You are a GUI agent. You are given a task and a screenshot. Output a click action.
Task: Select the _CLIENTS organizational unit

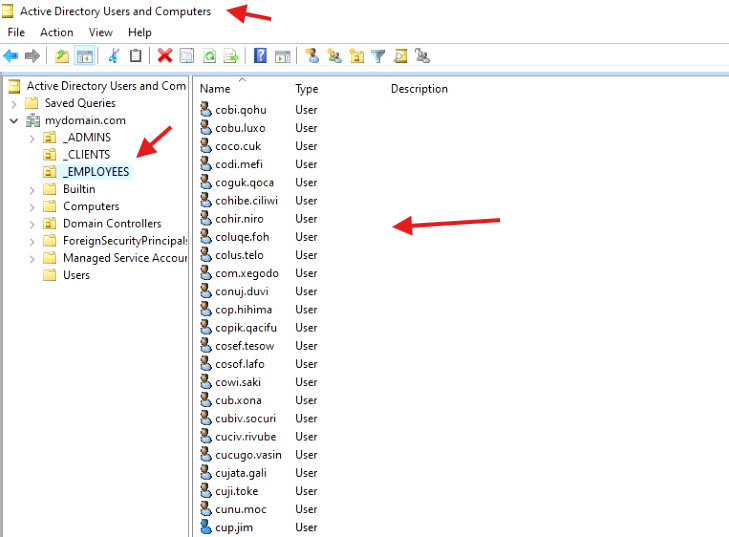click(x=86, y=155)
